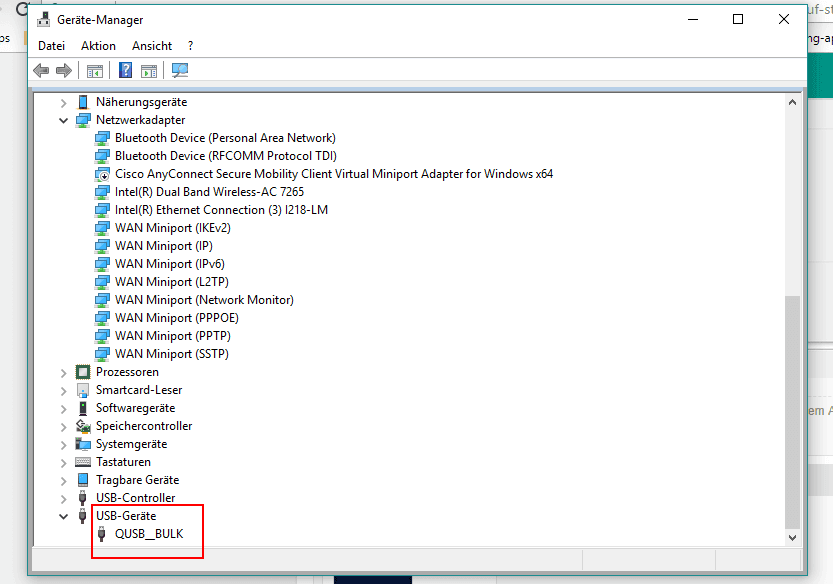Image resolution: width=833 pixels, height=584 pixels.
Task: Click the Softwaregeräte icon
Action: coord(83,408)
